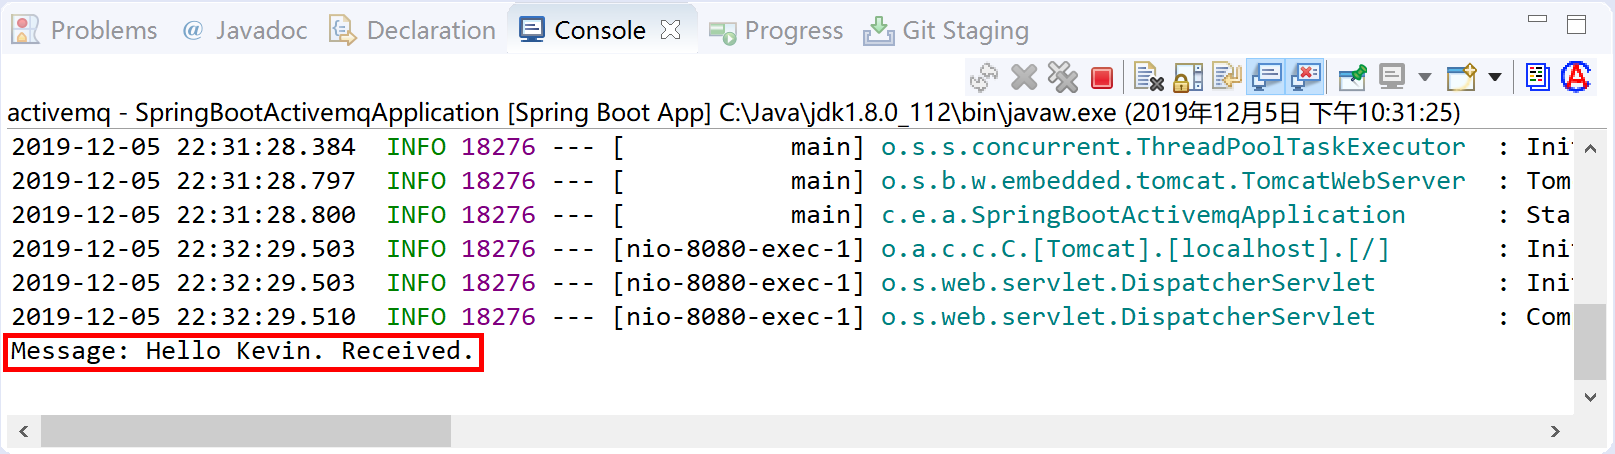Click the Display Selected Console monitor icon
The image size is (1615, 454).
pos(1391,77)
